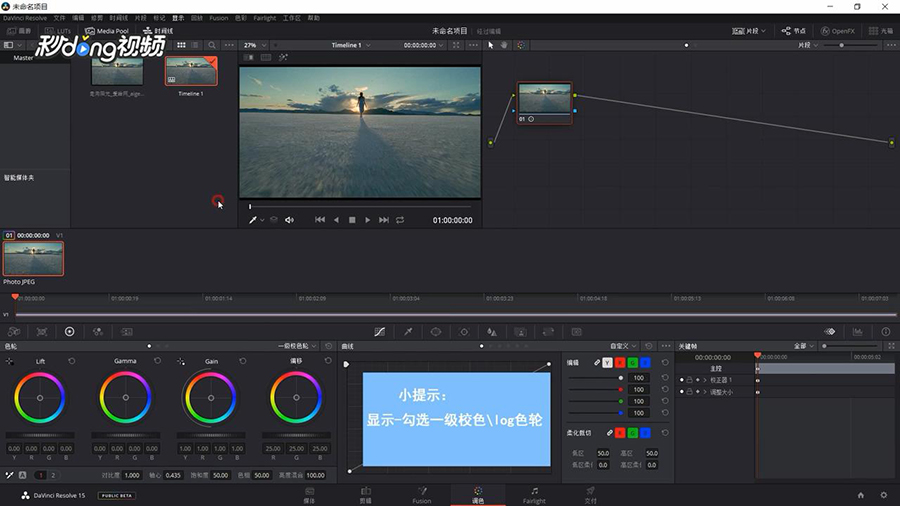Select the Timeline 1 thumbnail in media pool

(x=191, y=71)
